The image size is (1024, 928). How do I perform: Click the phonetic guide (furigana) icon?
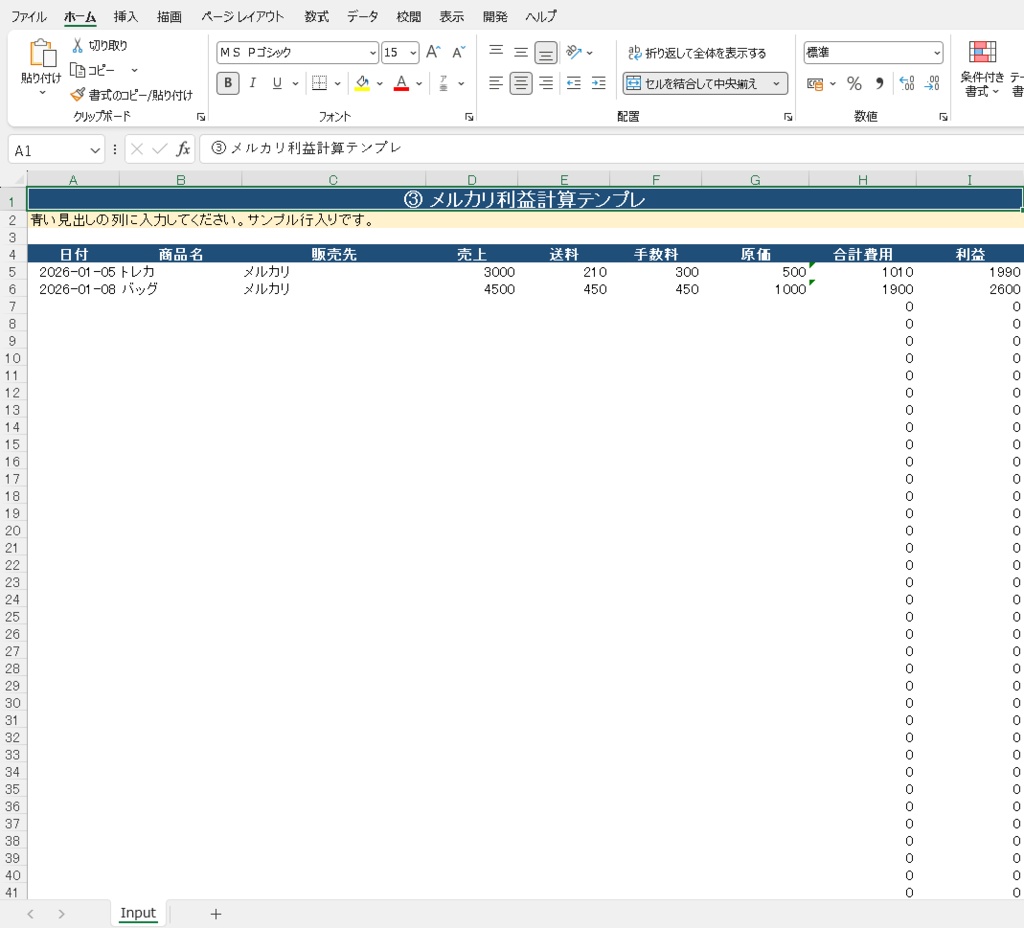[443, 83]
